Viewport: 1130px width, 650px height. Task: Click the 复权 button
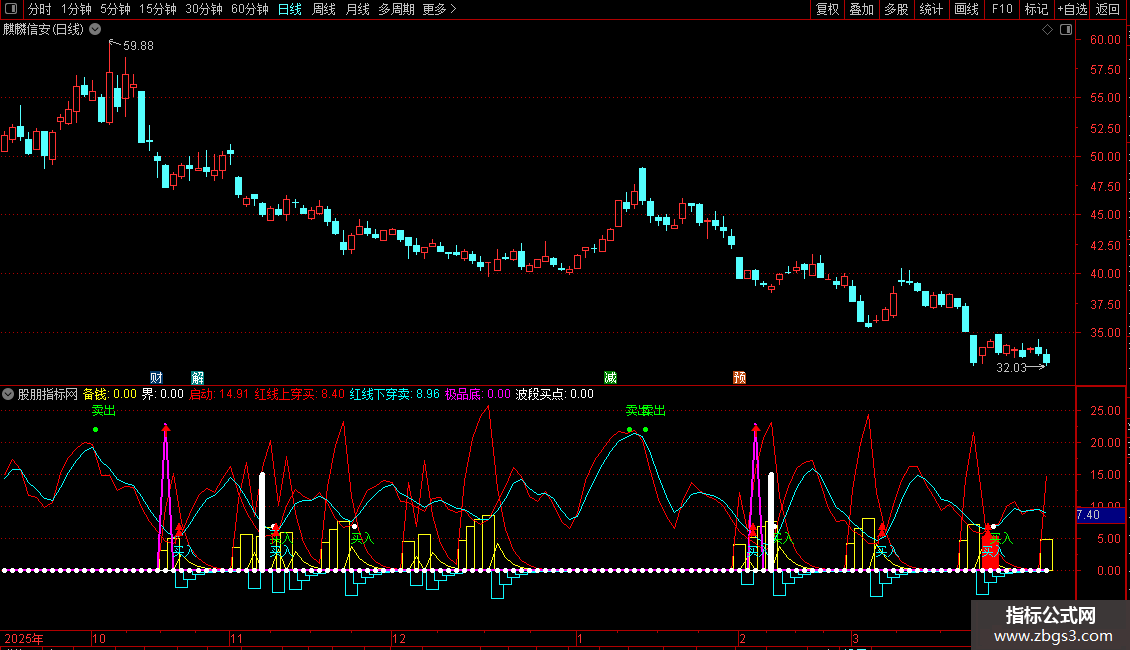827,9
